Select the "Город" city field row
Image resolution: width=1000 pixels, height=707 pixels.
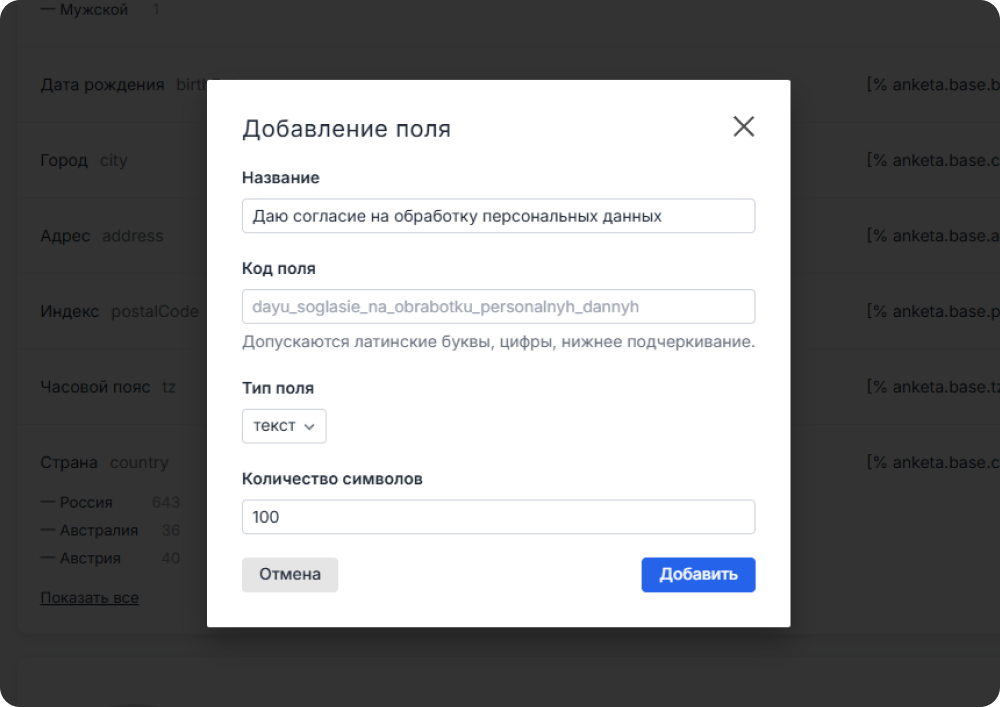point(64,160)
